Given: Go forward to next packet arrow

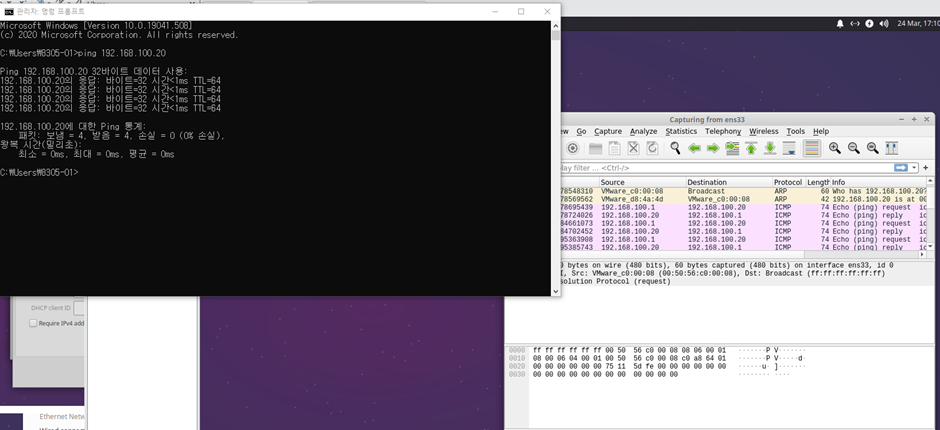Looking at the screenshot, I should coord(713,148).
